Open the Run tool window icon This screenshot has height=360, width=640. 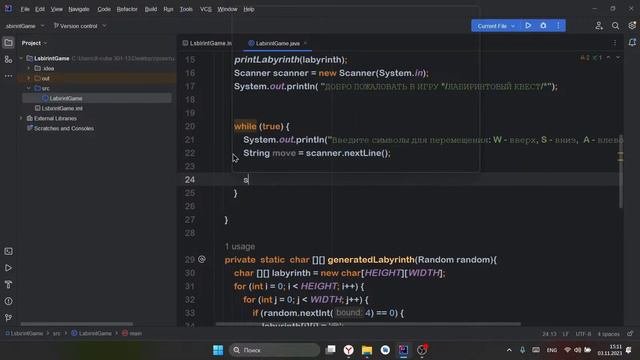click(8, 268)
